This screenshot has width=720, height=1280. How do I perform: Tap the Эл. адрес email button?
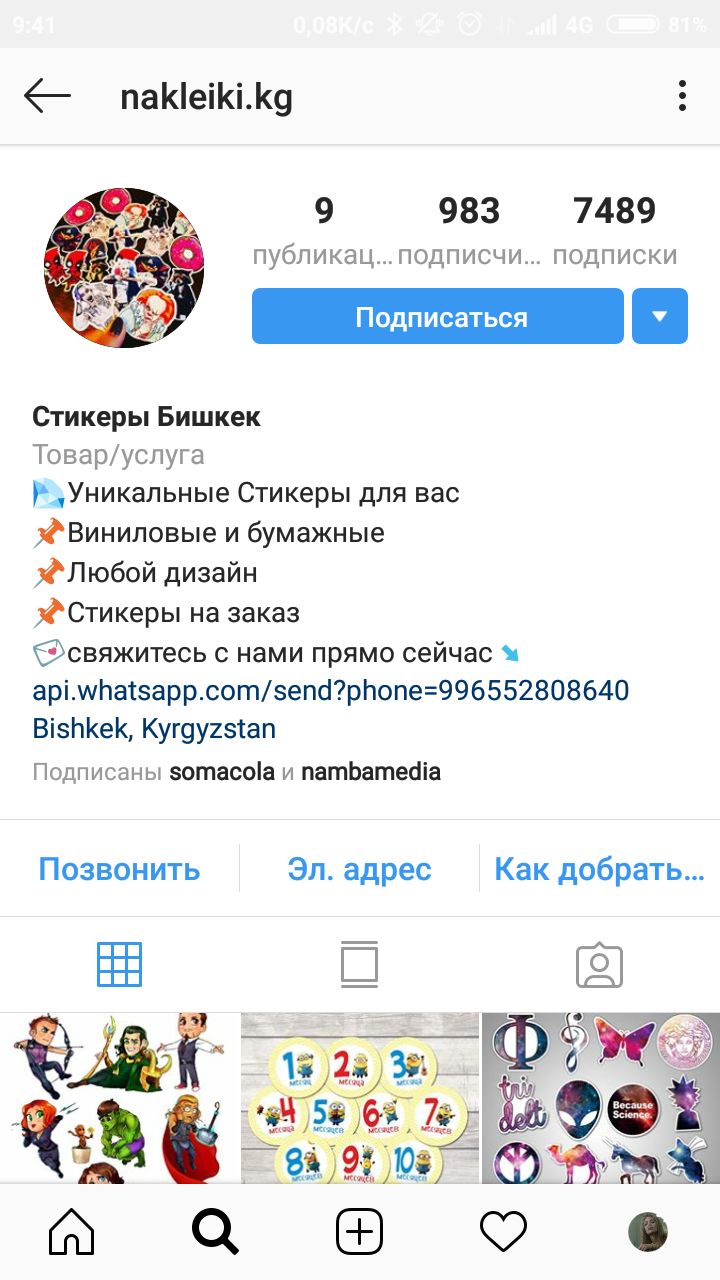[359, 869]
